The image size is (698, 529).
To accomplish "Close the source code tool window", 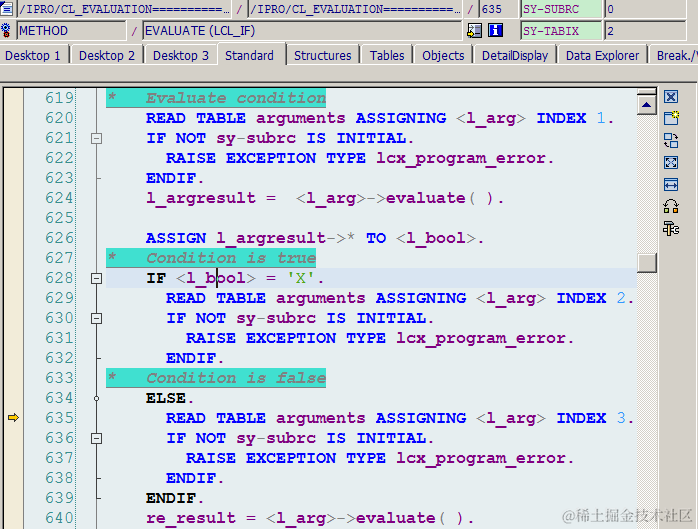I will coord(671,97).
